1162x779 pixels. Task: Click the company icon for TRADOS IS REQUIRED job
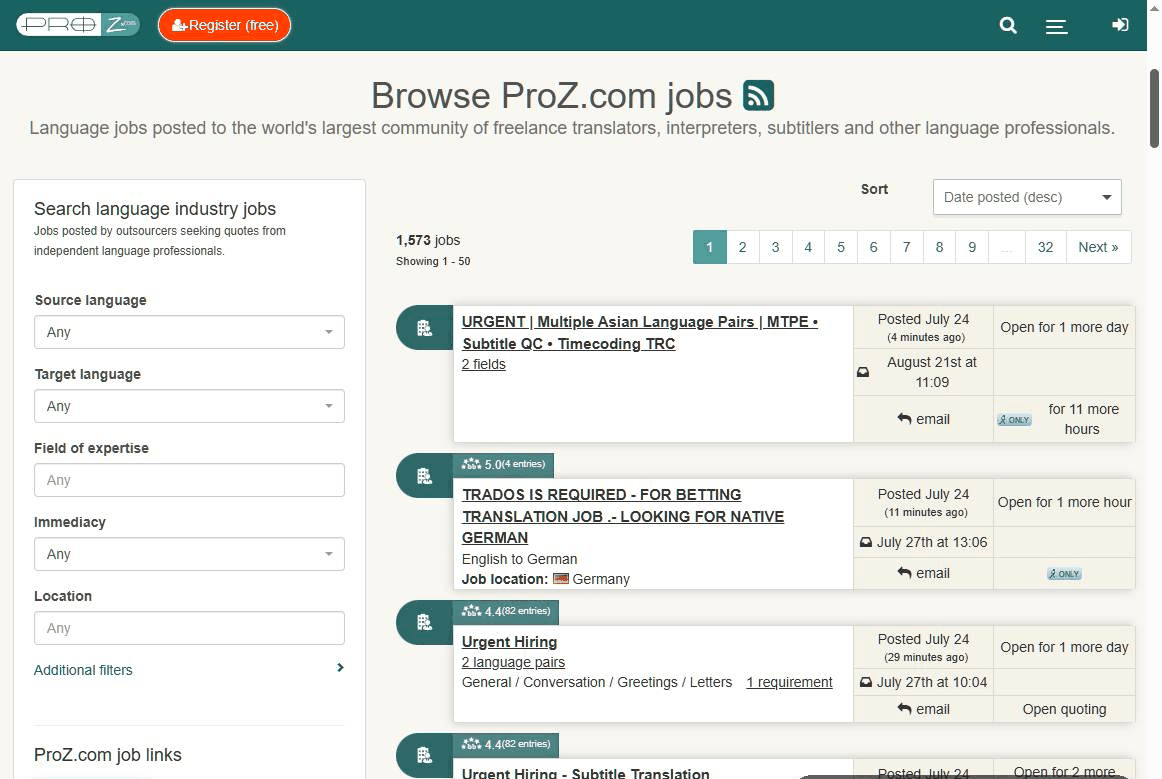tap(424, 476)
